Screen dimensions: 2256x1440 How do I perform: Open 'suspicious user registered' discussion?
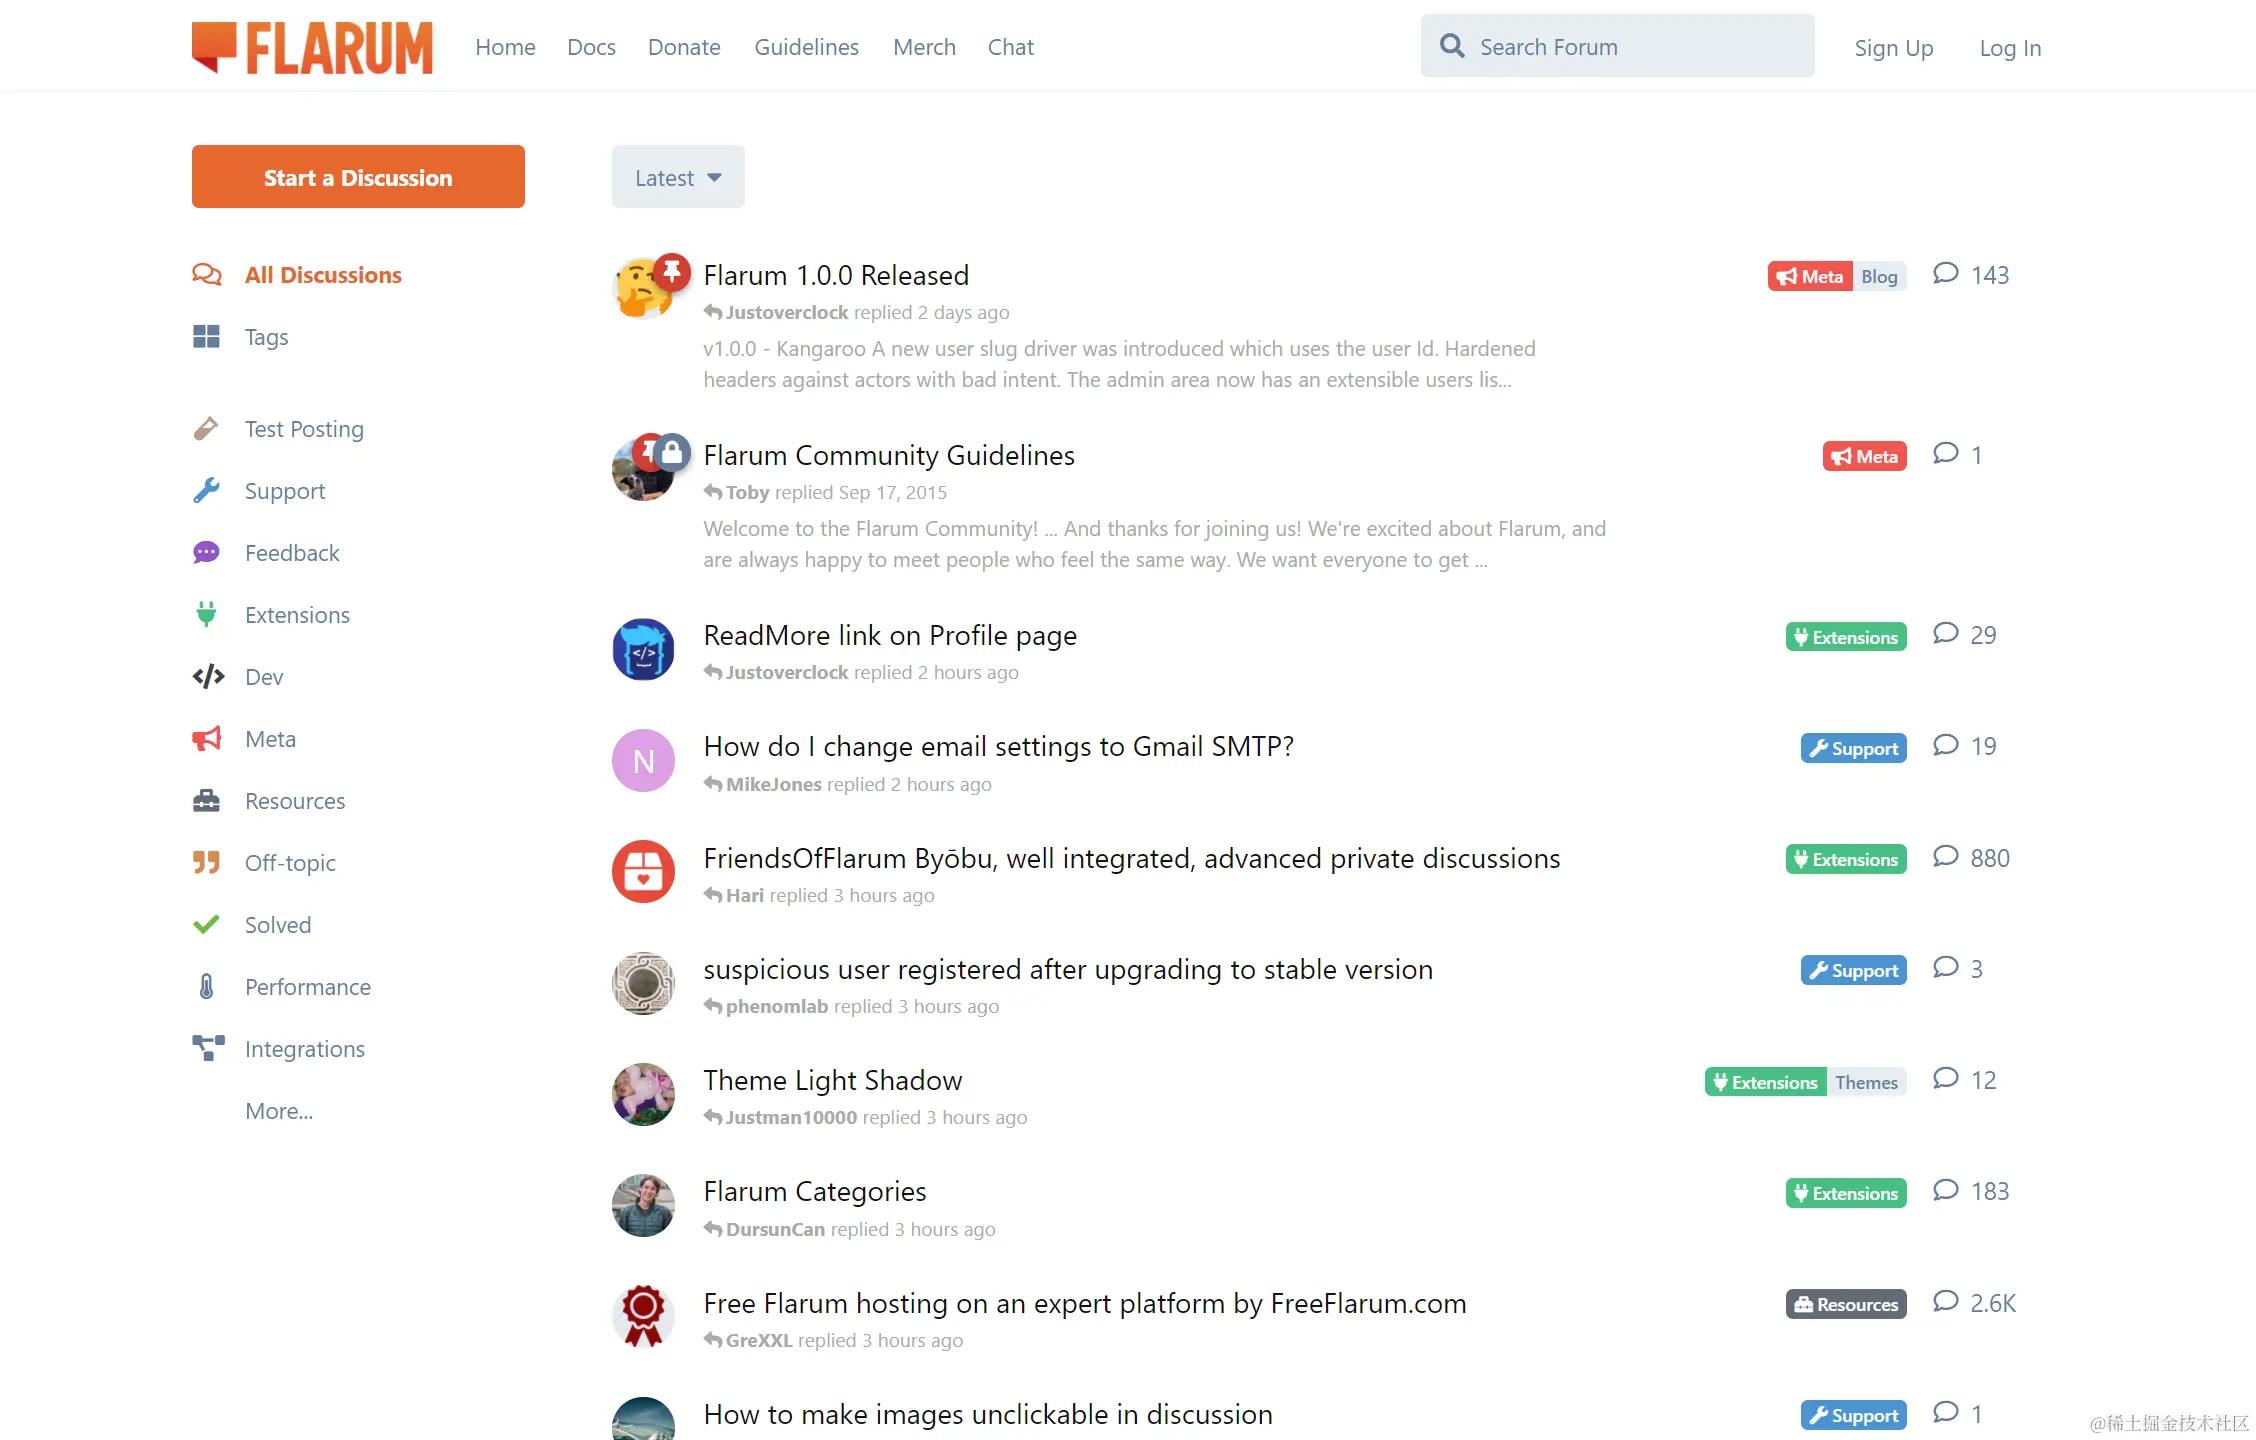(1068, 969)
